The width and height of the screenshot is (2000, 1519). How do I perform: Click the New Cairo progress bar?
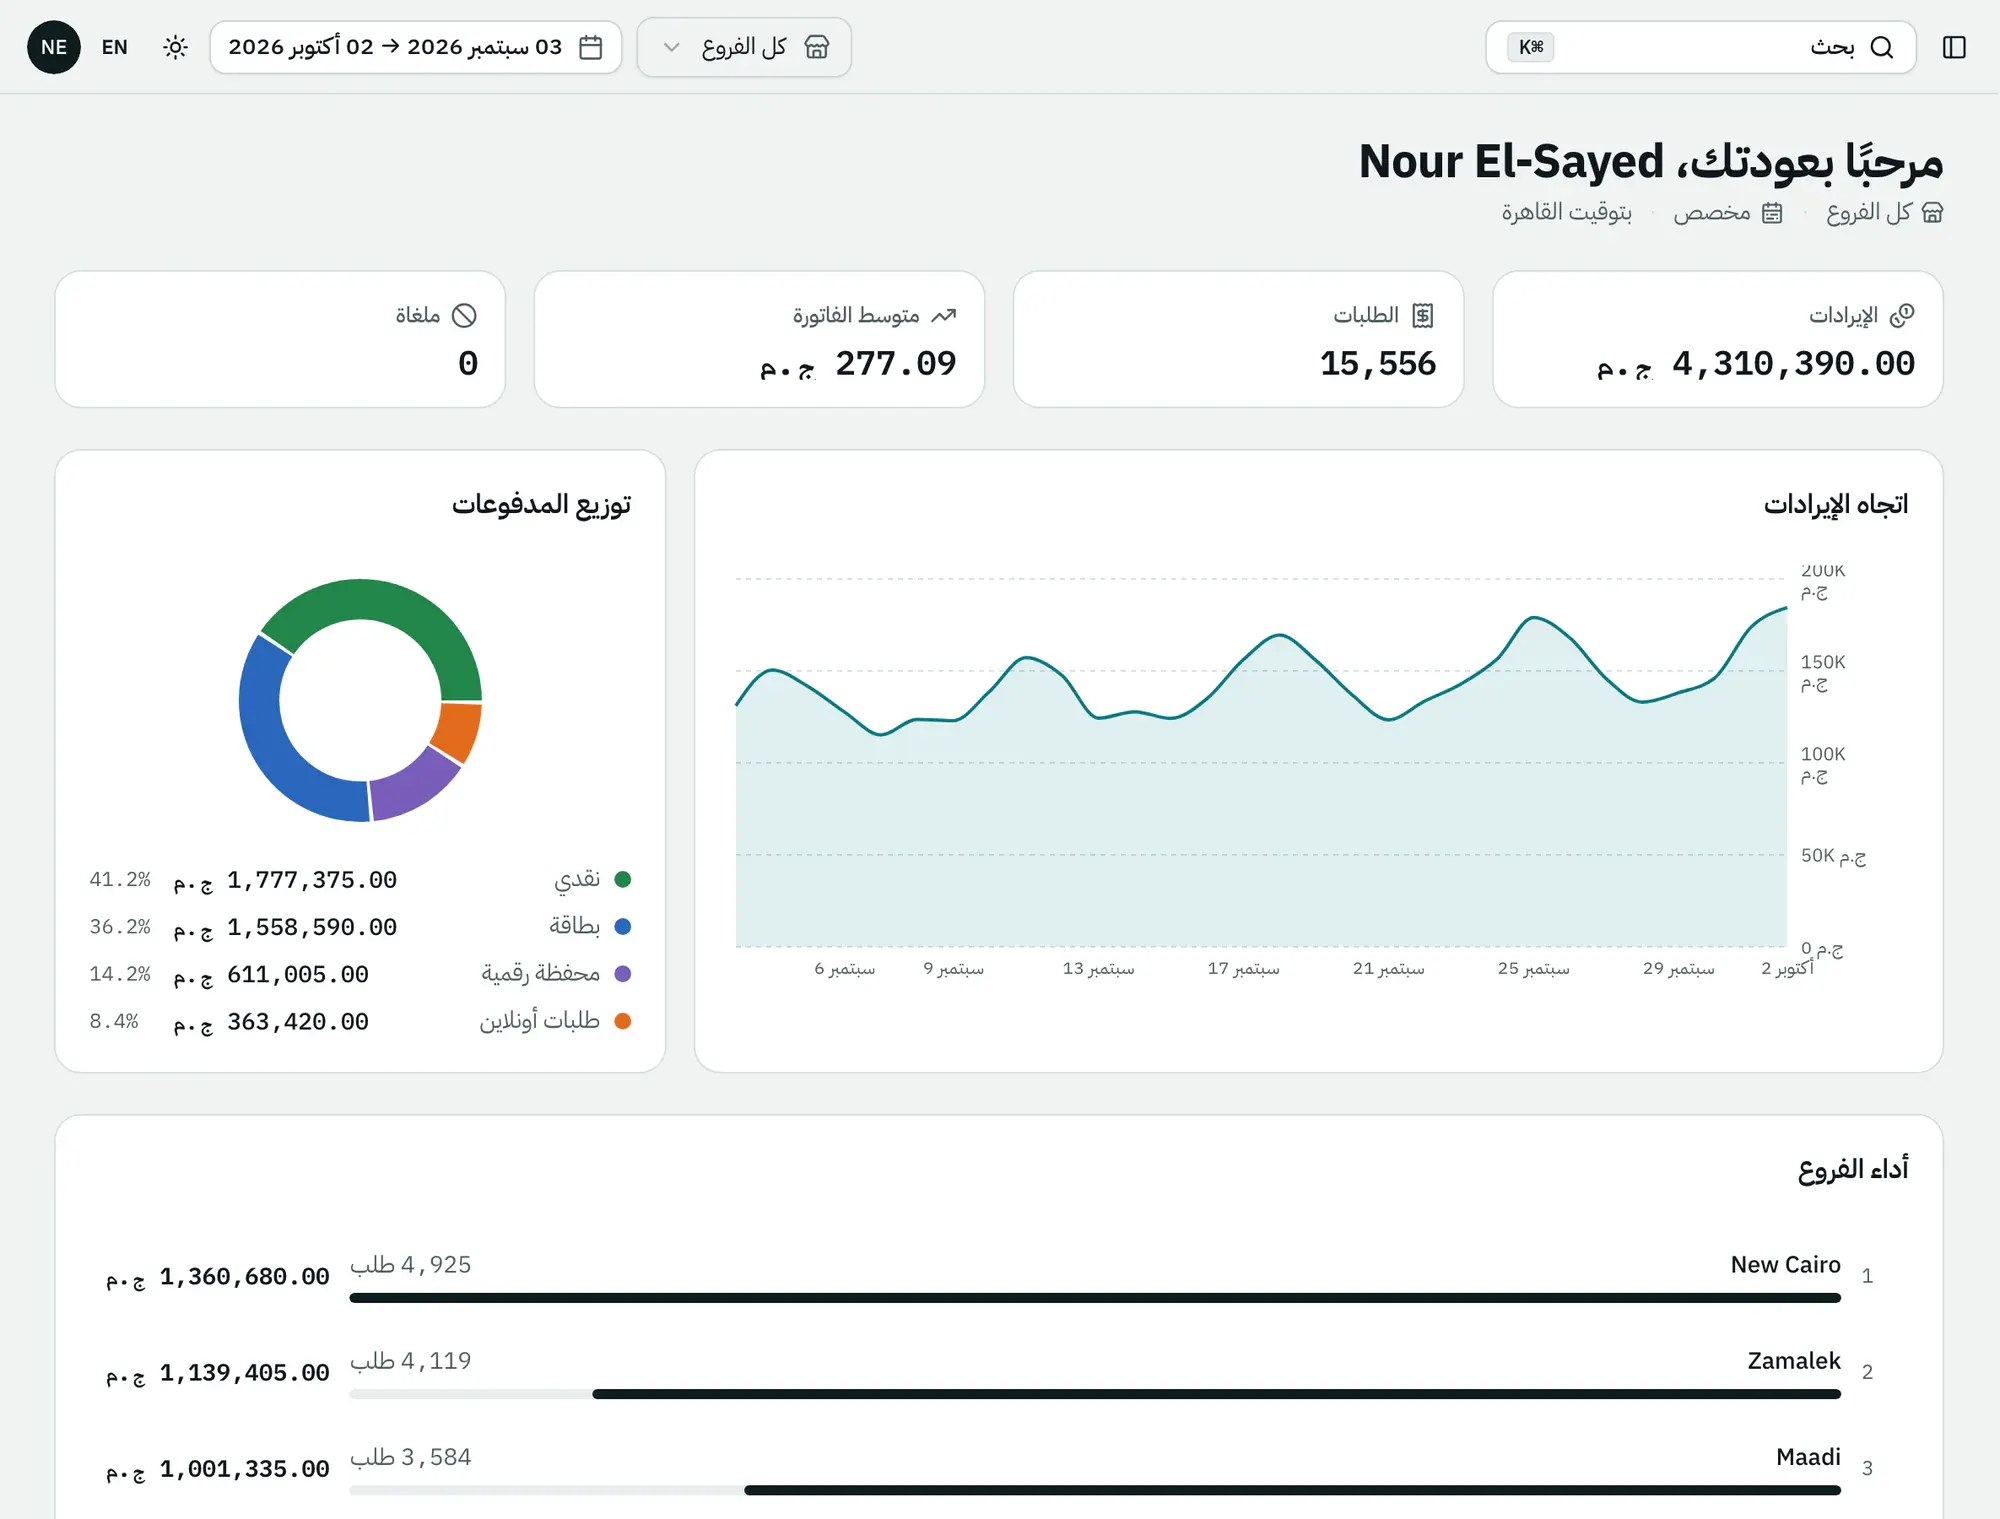coord(1095,1298)
